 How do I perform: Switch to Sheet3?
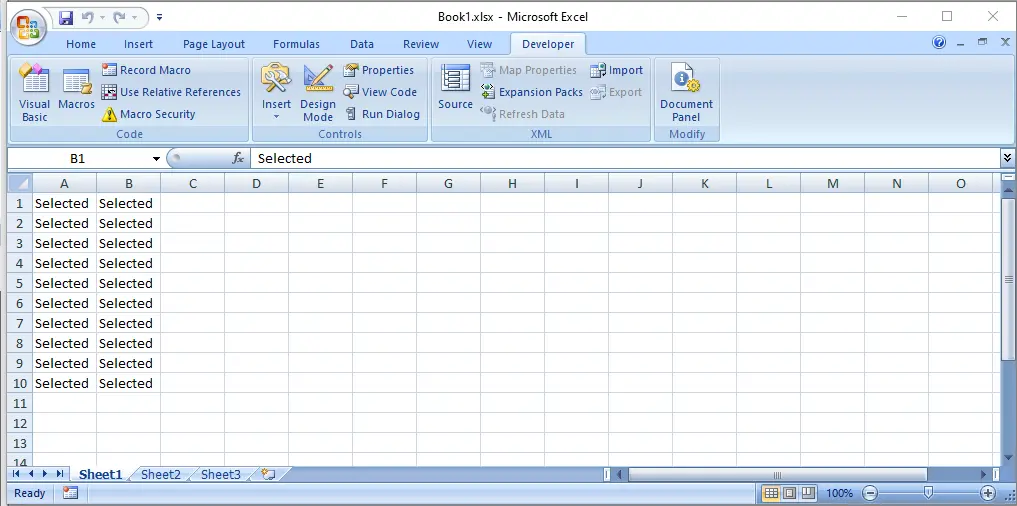tap(221, 474)
